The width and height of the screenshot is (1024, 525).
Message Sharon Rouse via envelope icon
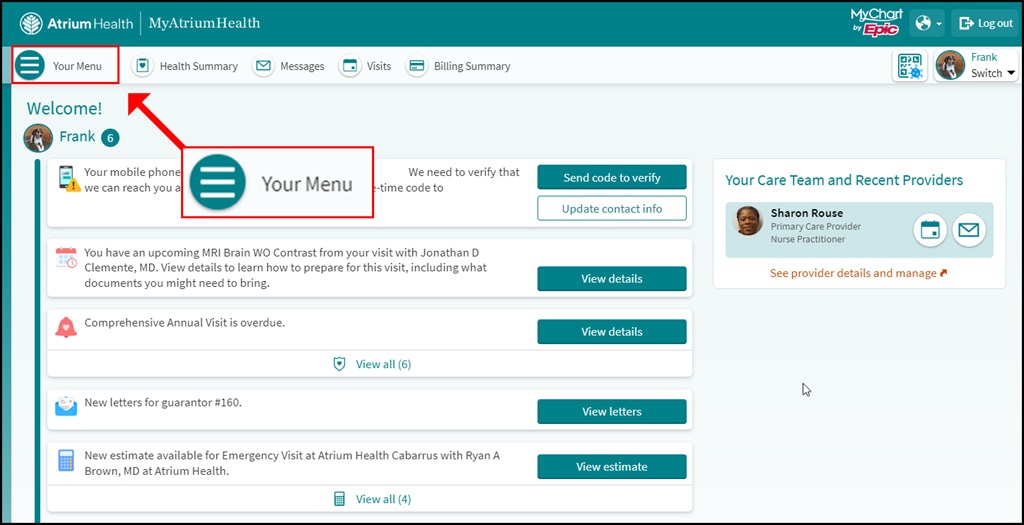pos(969,230)
